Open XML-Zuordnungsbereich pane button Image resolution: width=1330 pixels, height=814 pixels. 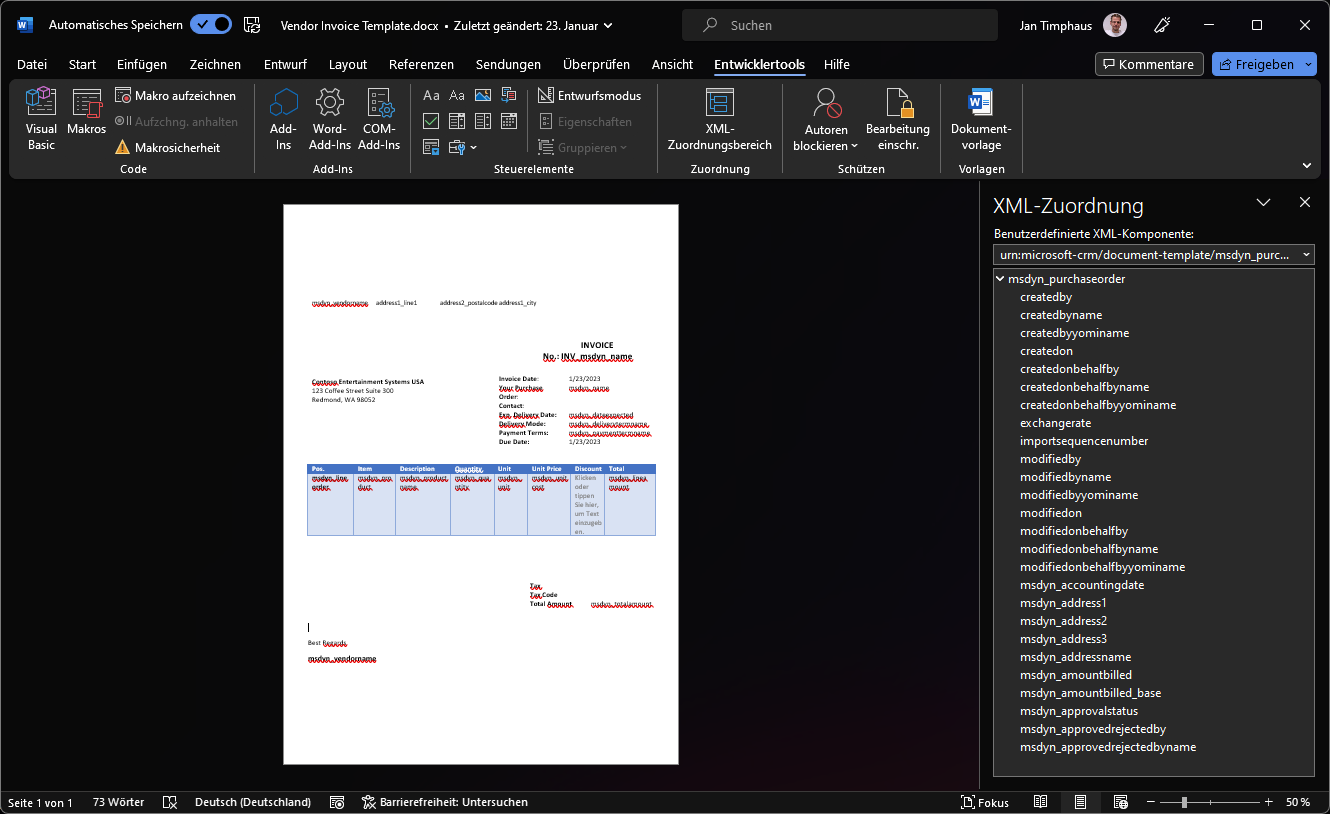(x=719, y=119)
